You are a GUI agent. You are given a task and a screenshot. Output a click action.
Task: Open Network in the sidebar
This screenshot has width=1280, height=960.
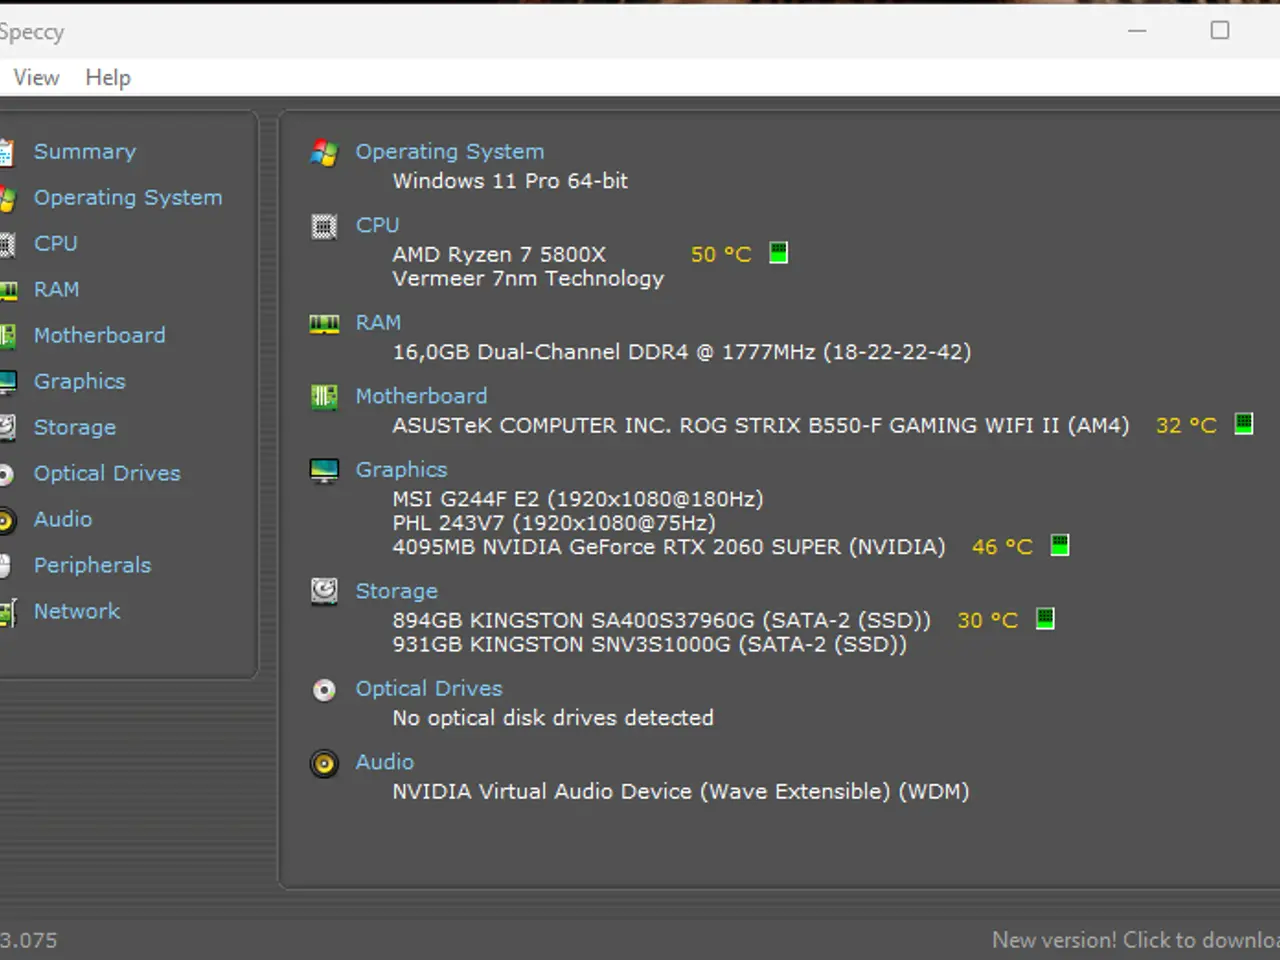click(77, 612)
